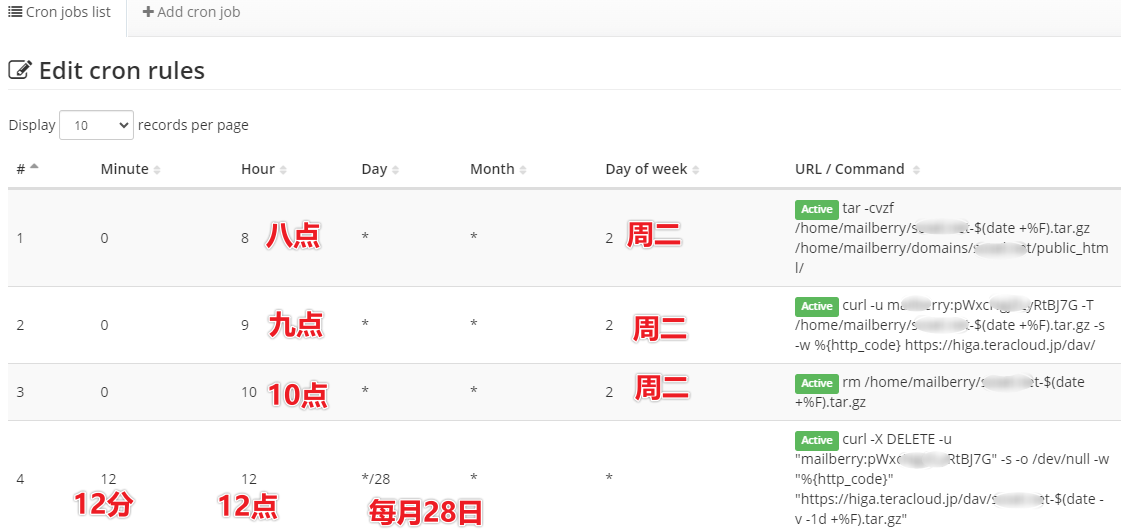Screen dimensions: 1121x531
Task: Select the tar -cvzf command text in row 1
Action: pyautogui.click(x=952, y=238)
